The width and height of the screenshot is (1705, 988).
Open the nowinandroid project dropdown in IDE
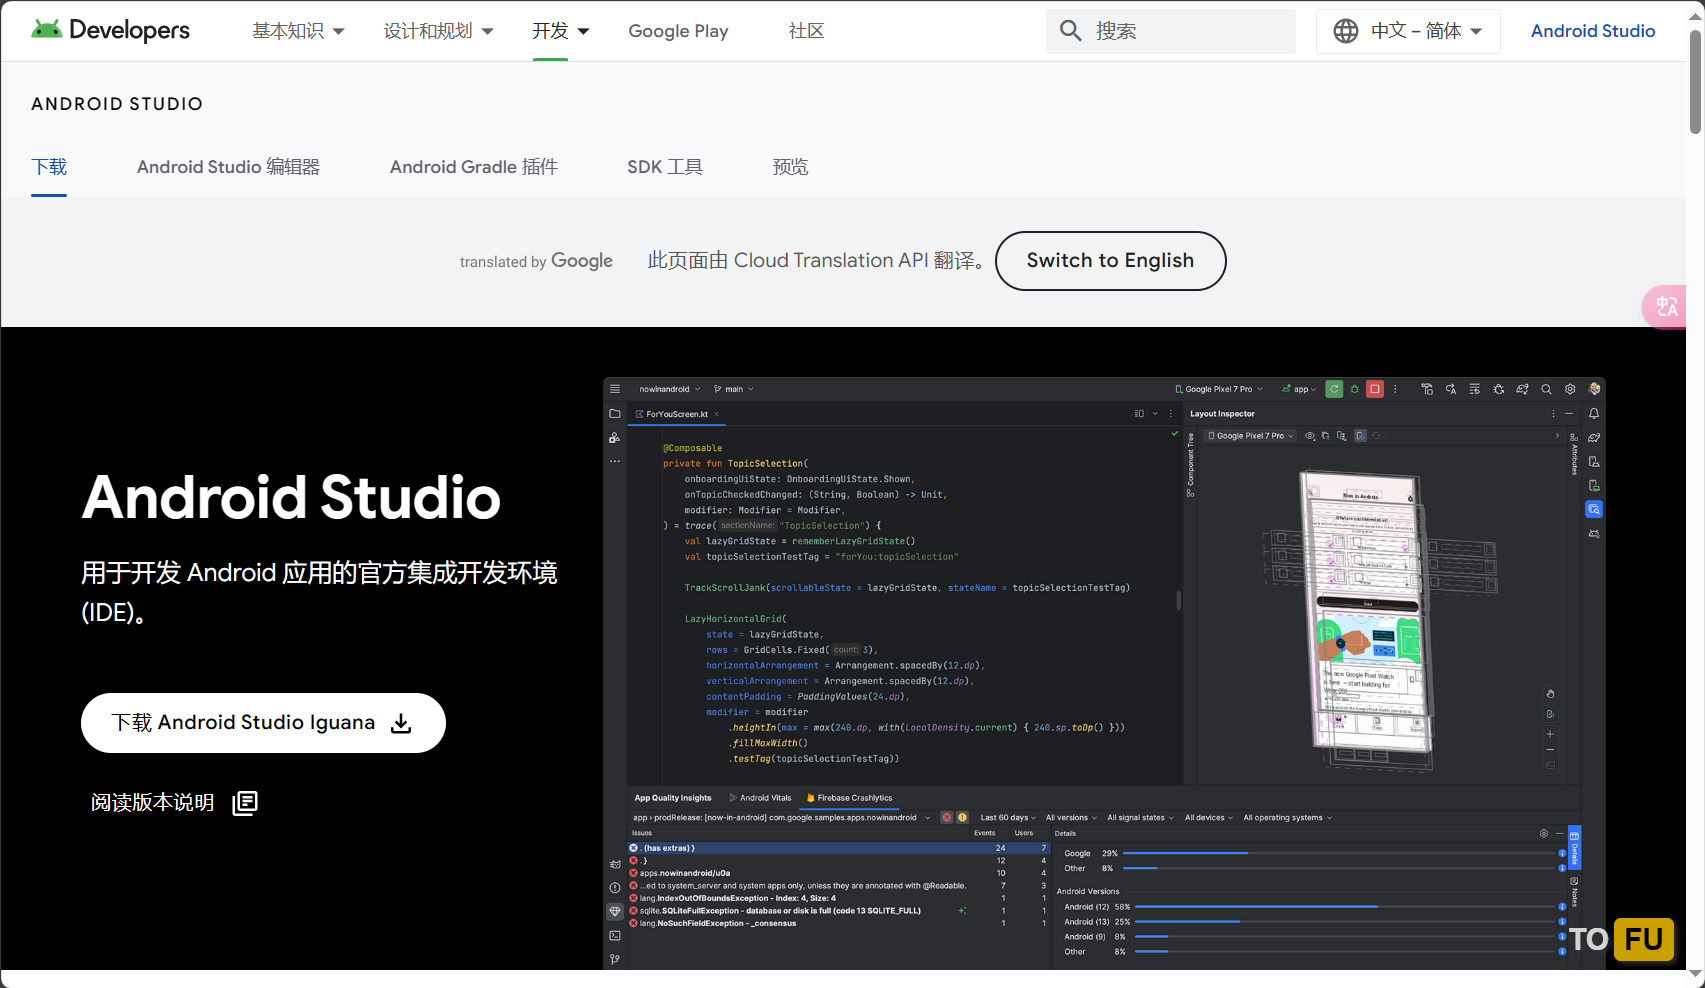pyautogui.click(x=670, y=389)
